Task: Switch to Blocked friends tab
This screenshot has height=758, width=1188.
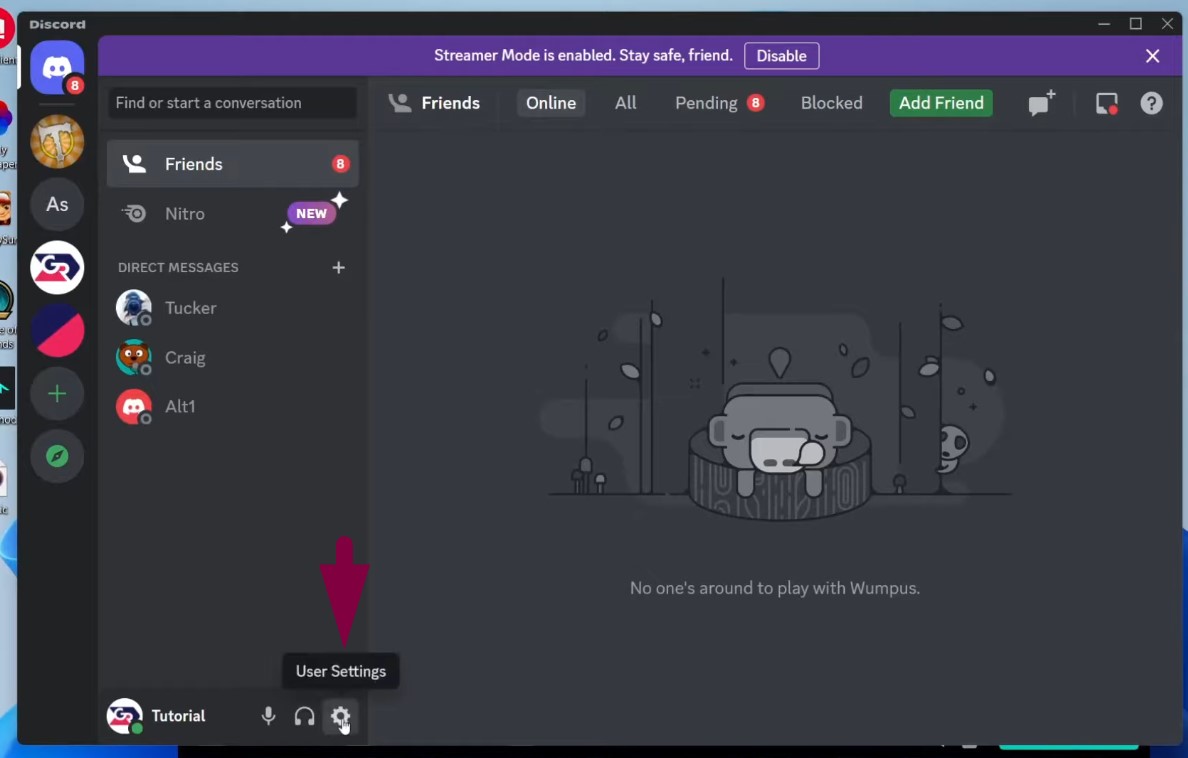Action: 831,103
